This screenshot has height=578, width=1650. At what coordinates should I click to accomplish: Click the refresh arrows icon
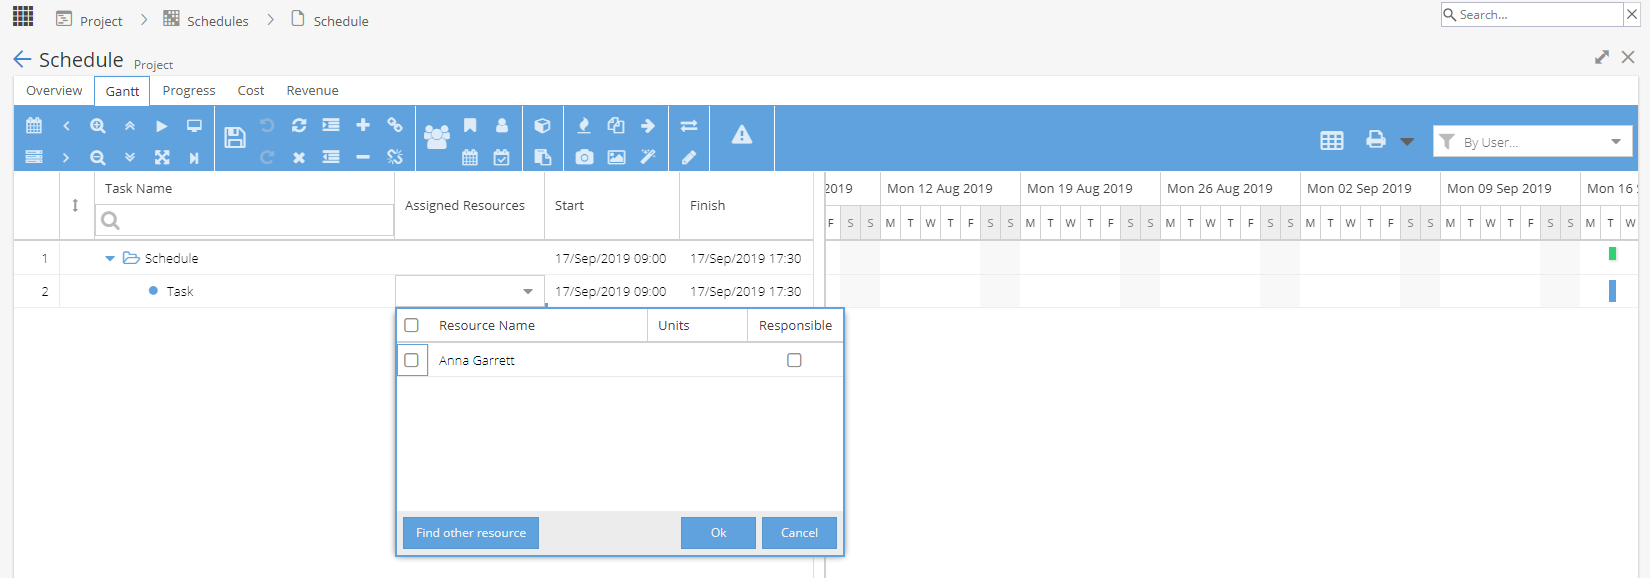tap(299, 125)
